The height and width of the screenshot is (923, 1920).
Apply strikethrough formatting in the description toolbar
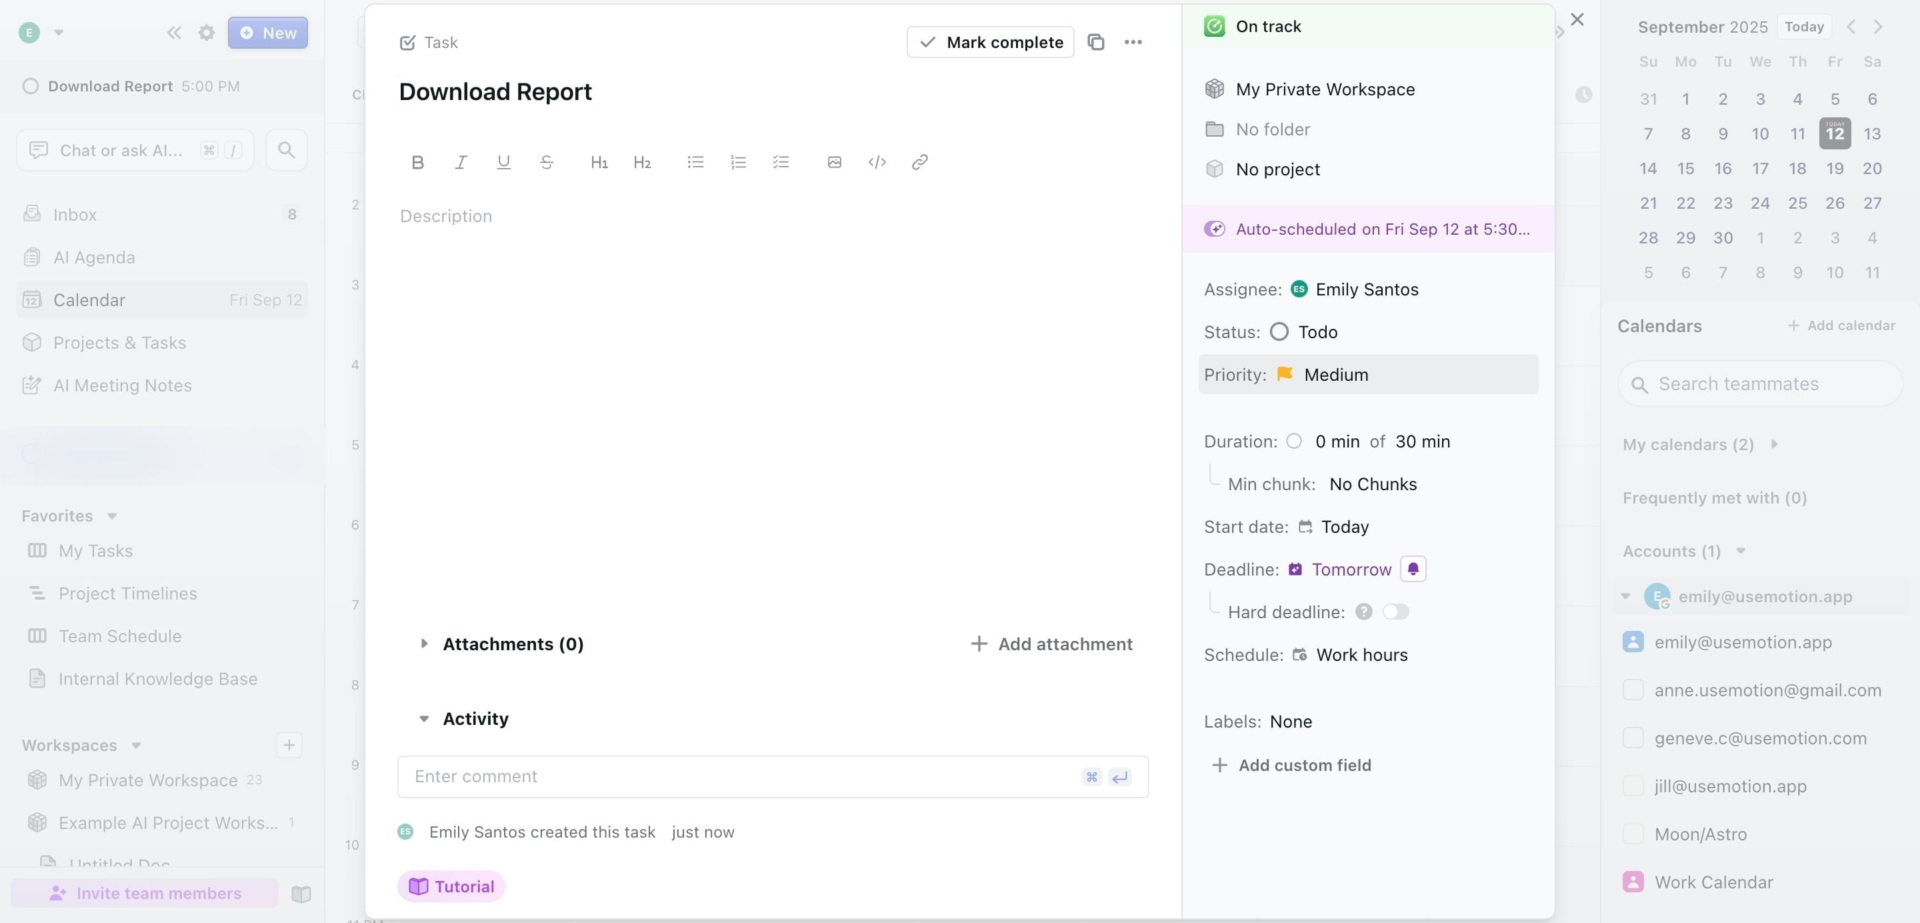(547, 162)
